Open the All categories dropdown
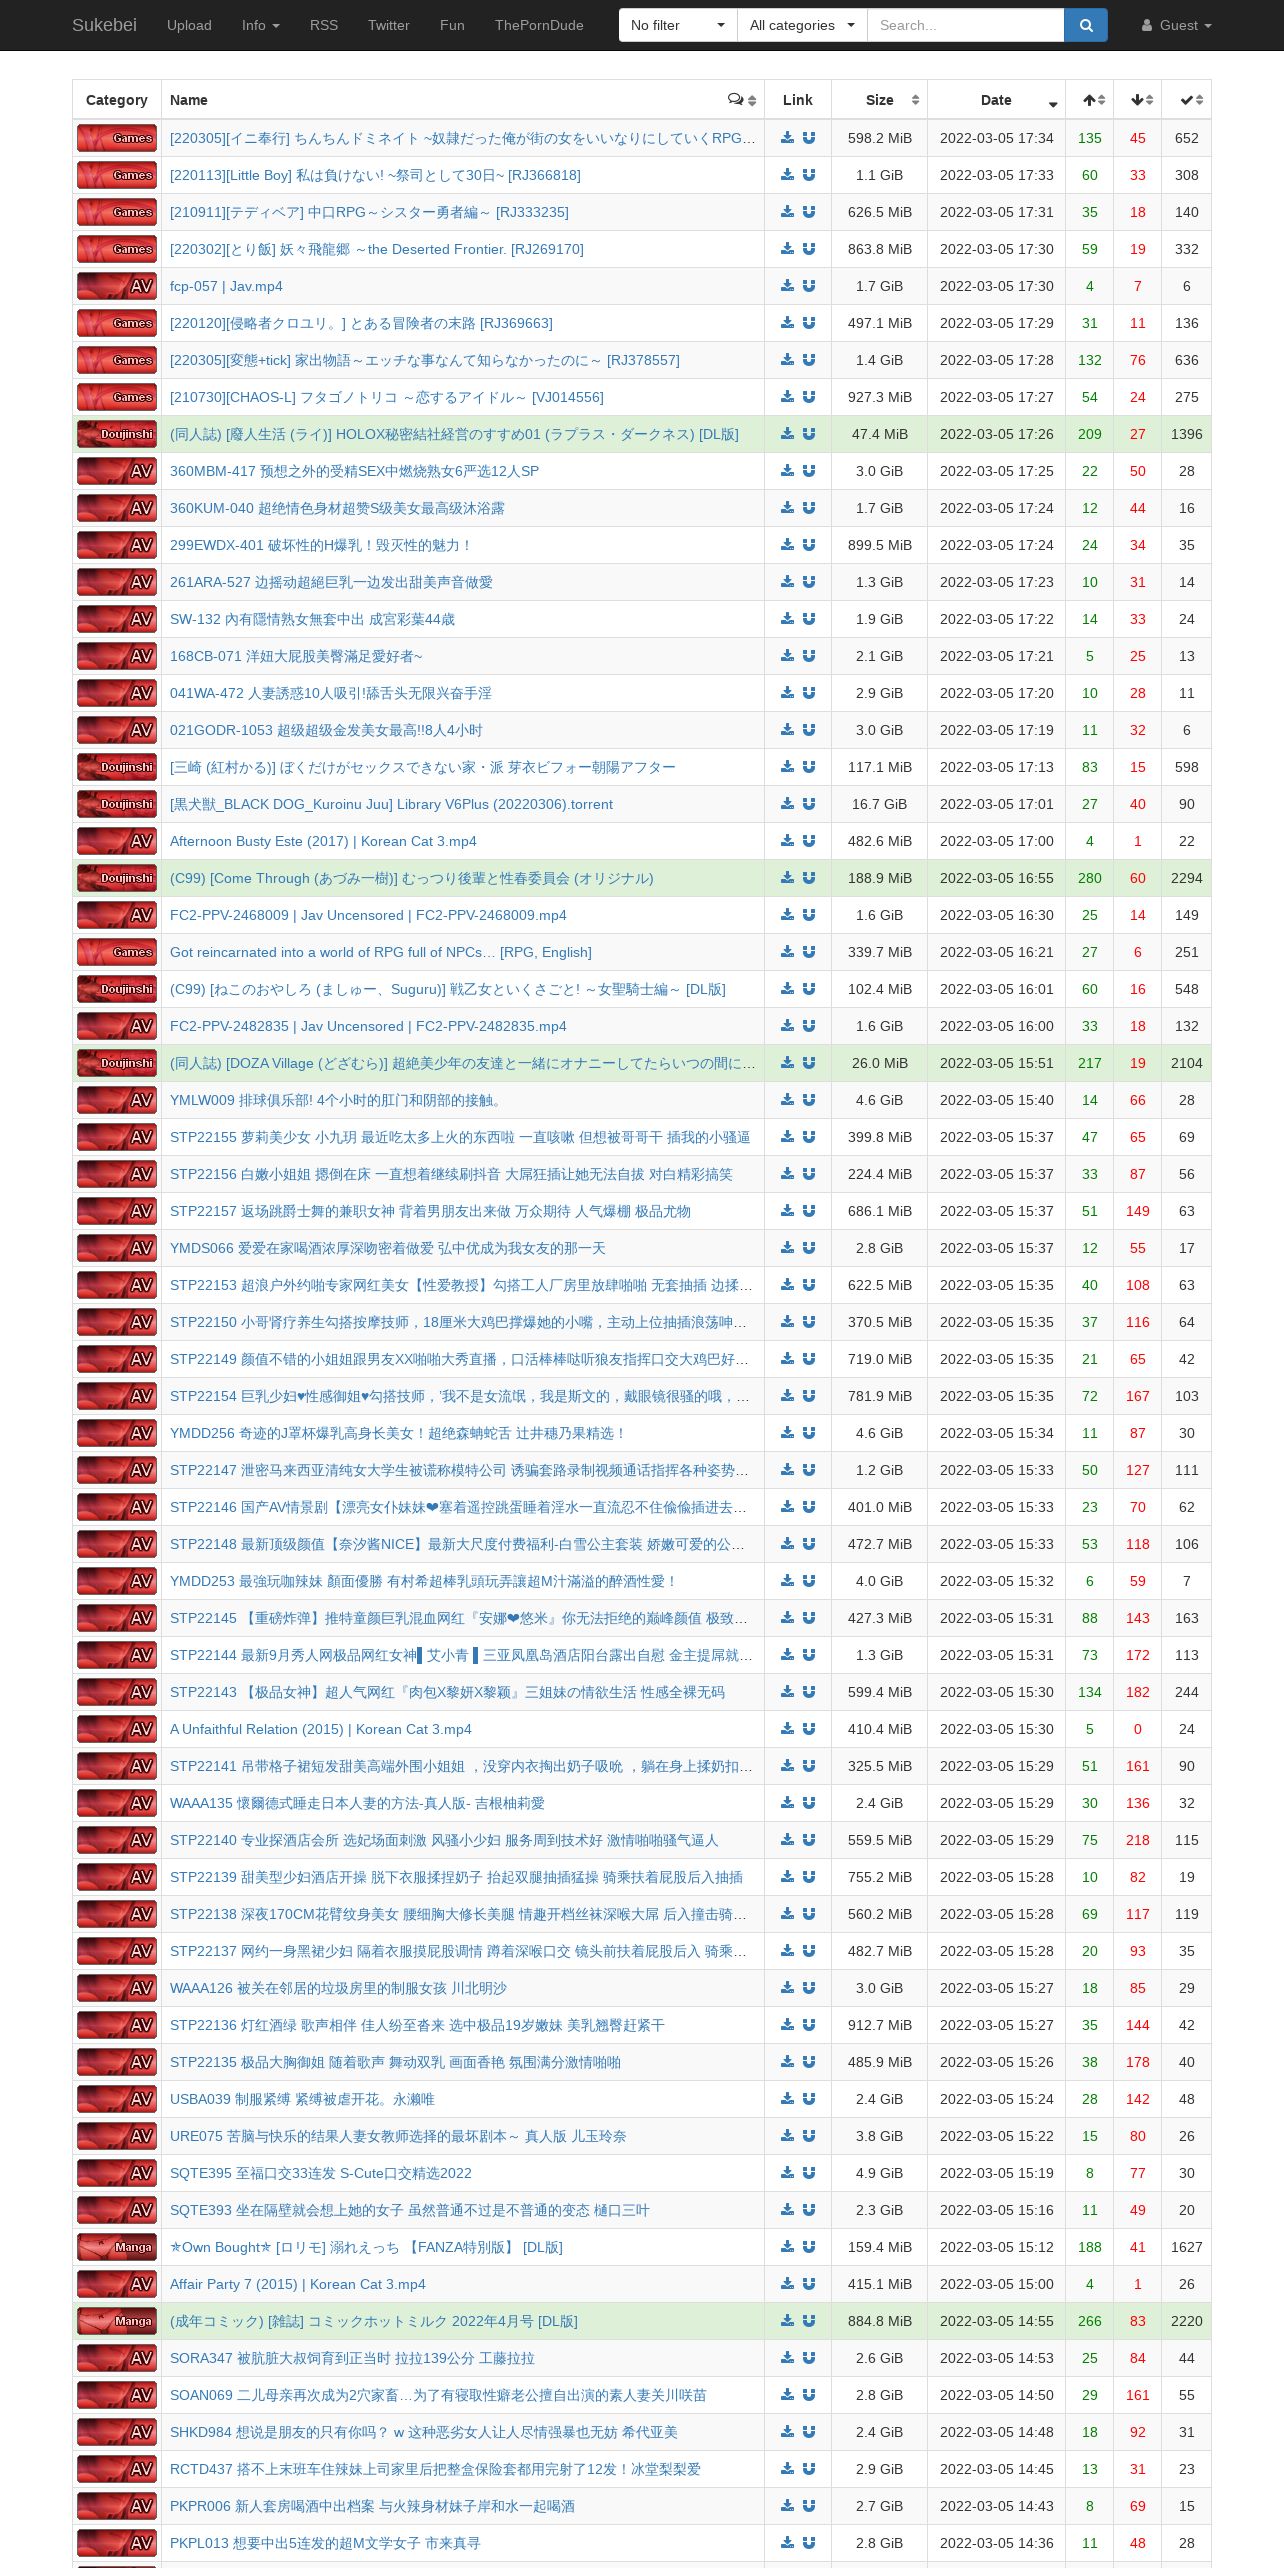Viewport: 1284px width, 2568px height. point(802,25)
